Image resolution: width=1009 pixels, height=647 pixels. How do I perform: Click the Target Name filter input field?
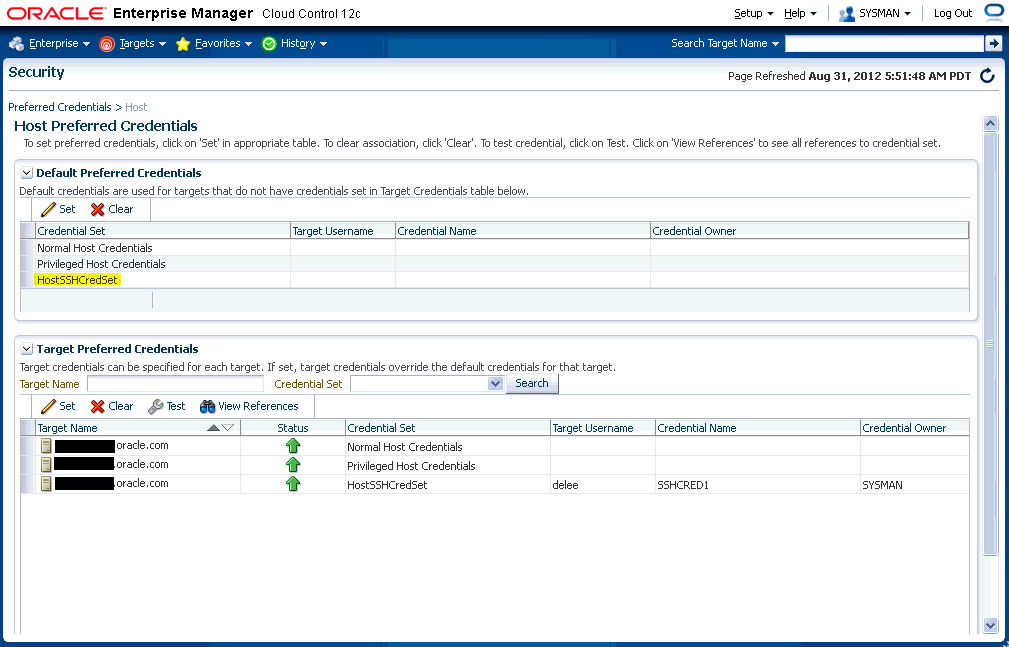(x=176, y=384)
